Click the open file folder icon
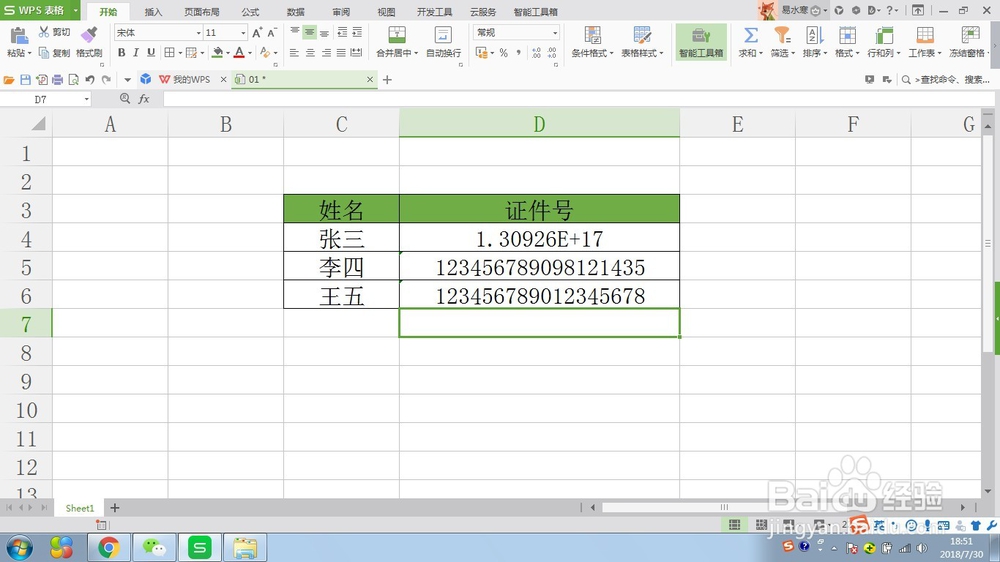The width and height of the screenshot is (1000, 562). (x=9, y=80)
